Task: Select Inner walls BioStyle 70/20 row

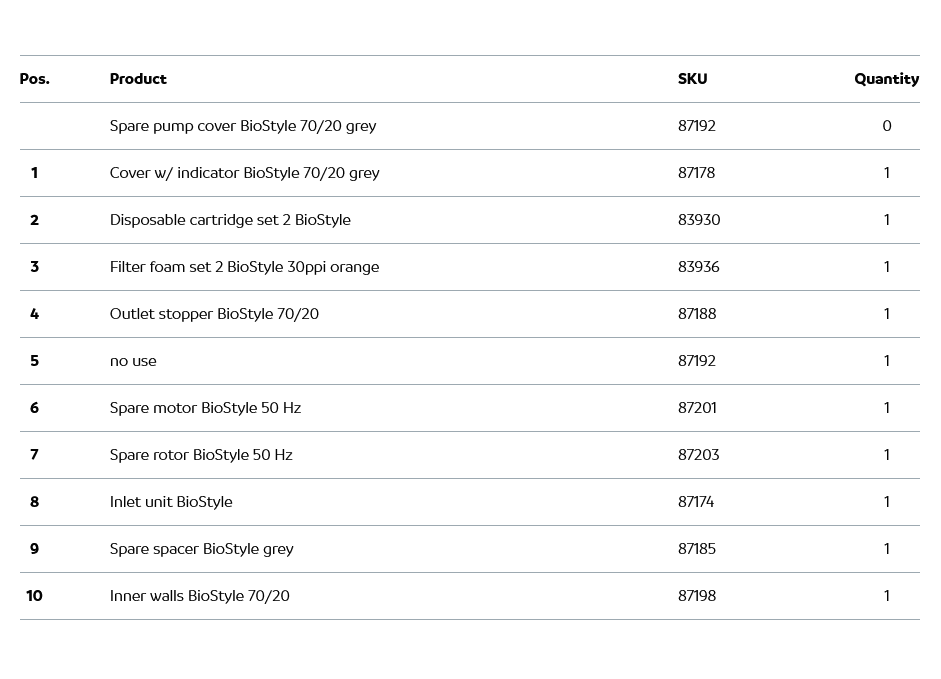Action: [x=199, y=596]
